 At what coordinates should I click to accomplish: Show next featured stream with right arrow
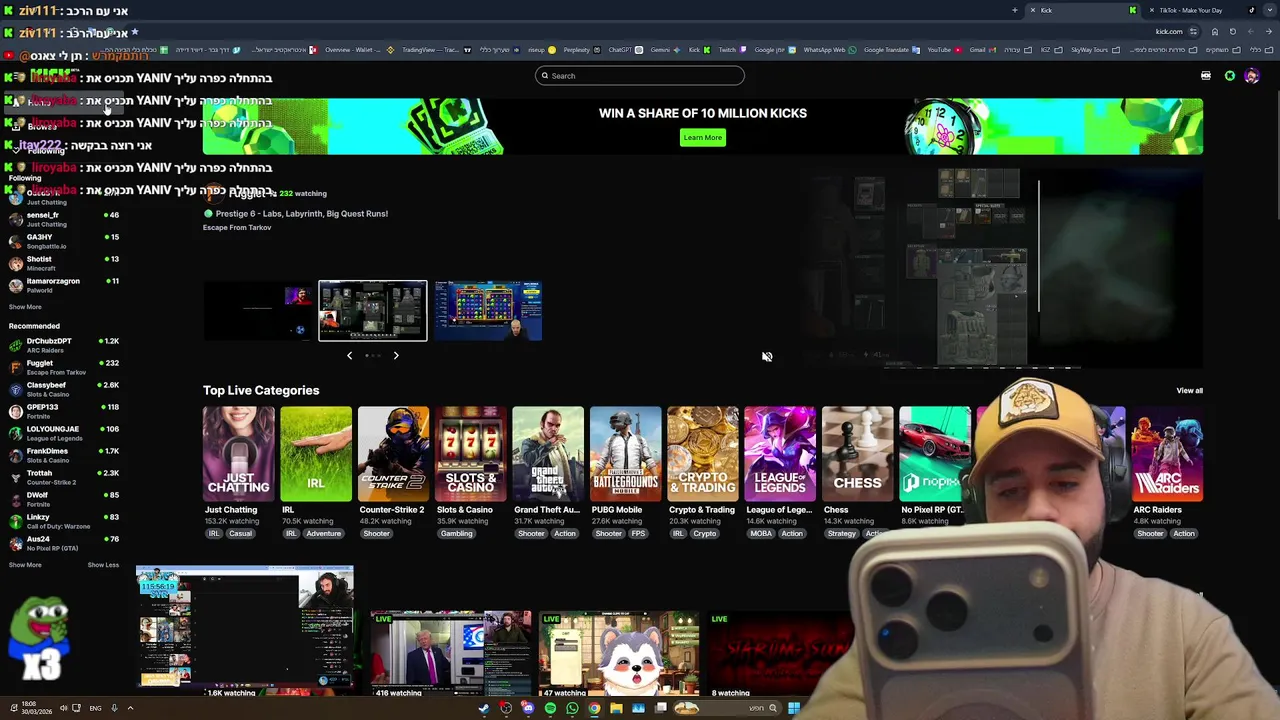[x=396, y=355]
